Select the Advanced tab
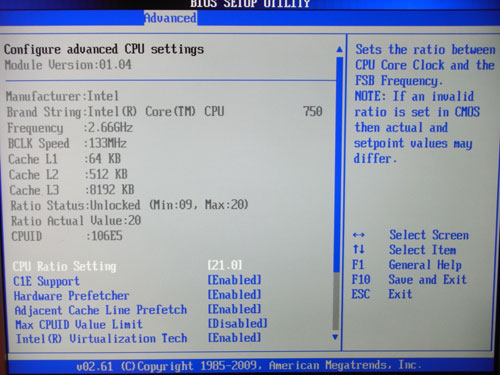 click(x=170, y=18)
